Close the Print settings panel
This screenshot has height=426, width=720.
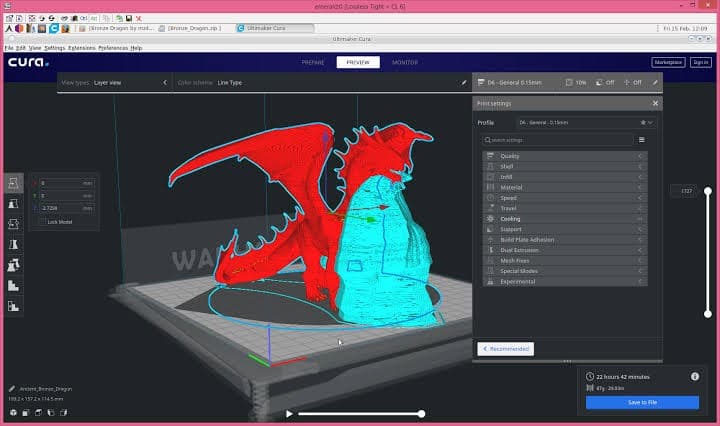click(655, 103)
